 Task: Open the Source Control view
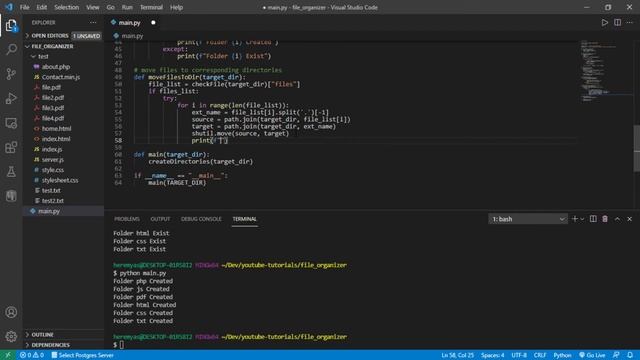(11, 74)
